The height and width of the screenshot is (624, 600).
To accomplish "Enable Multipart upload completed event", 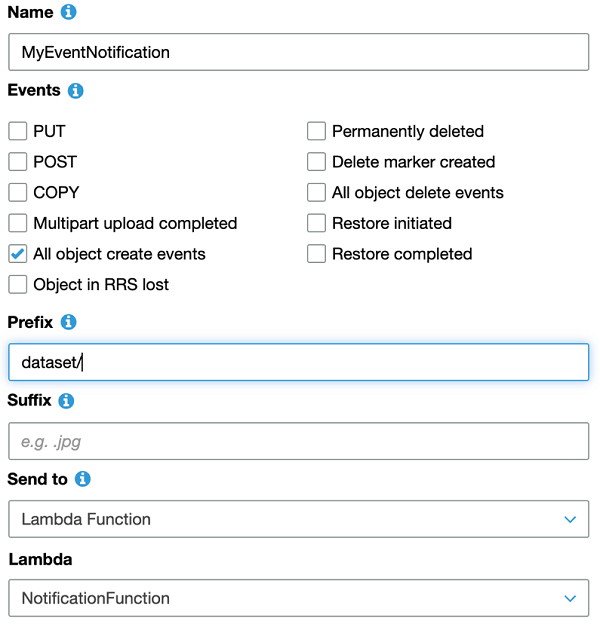I will point(17,223).
